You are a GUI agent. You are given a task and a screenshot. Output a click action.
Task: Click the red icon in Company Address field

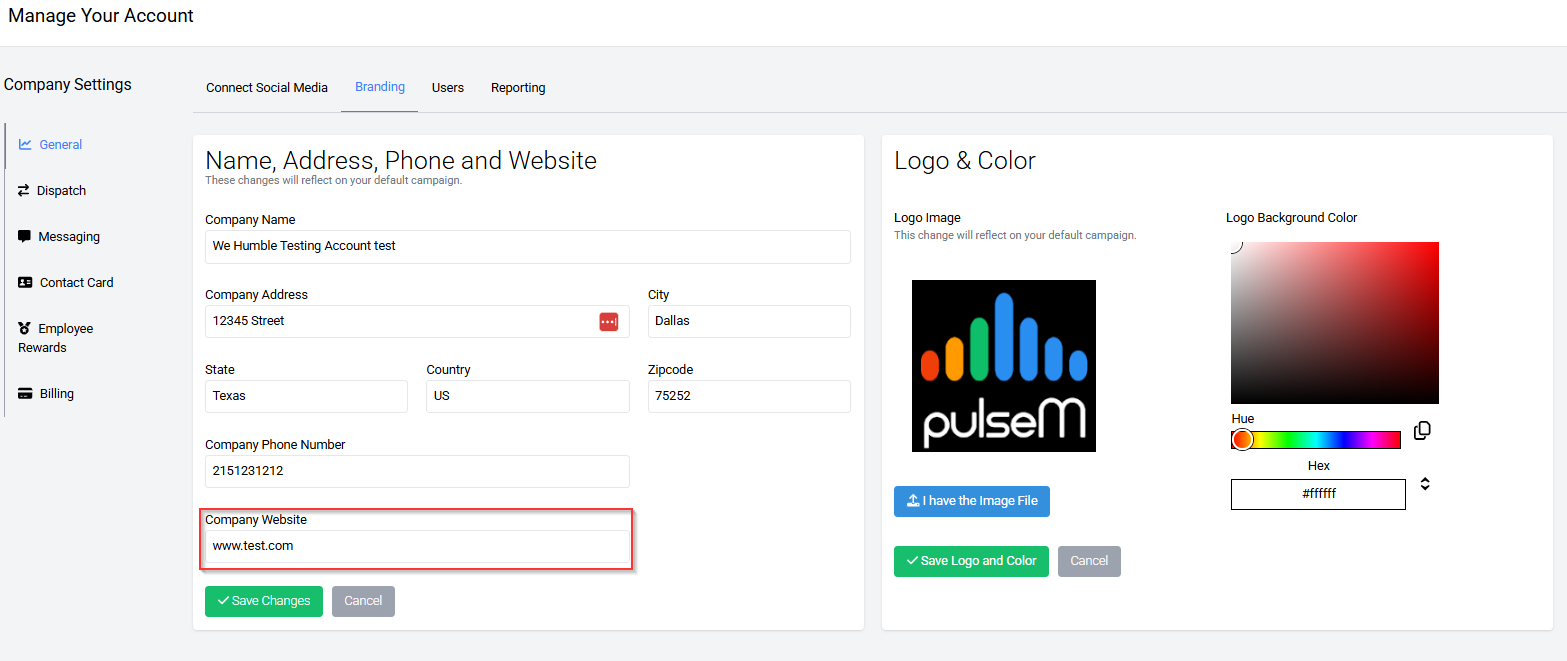point(609,322)
